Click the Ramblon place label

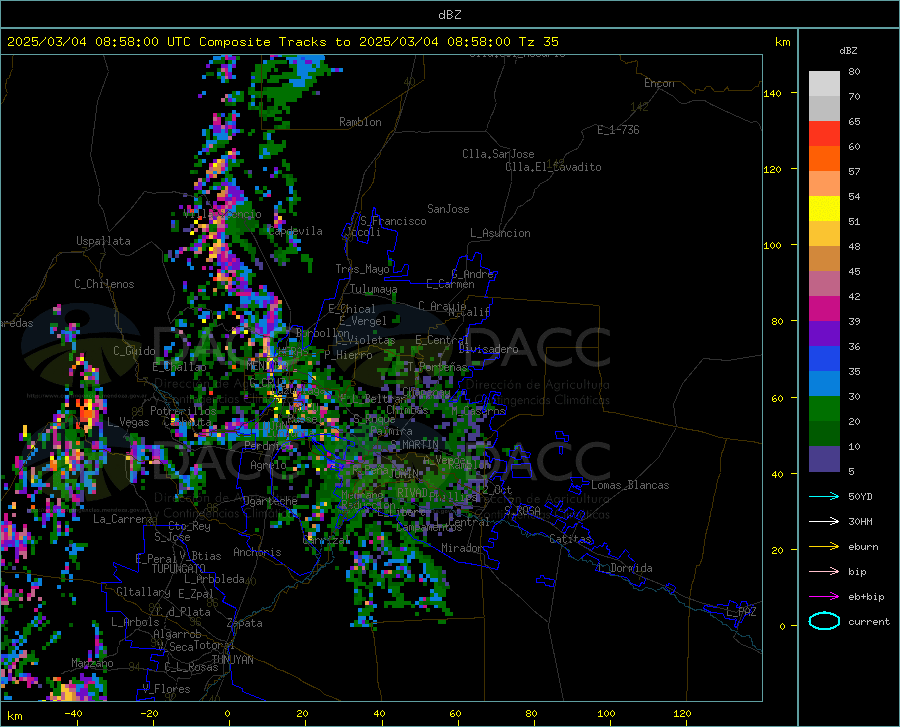(x=360, y=122)
